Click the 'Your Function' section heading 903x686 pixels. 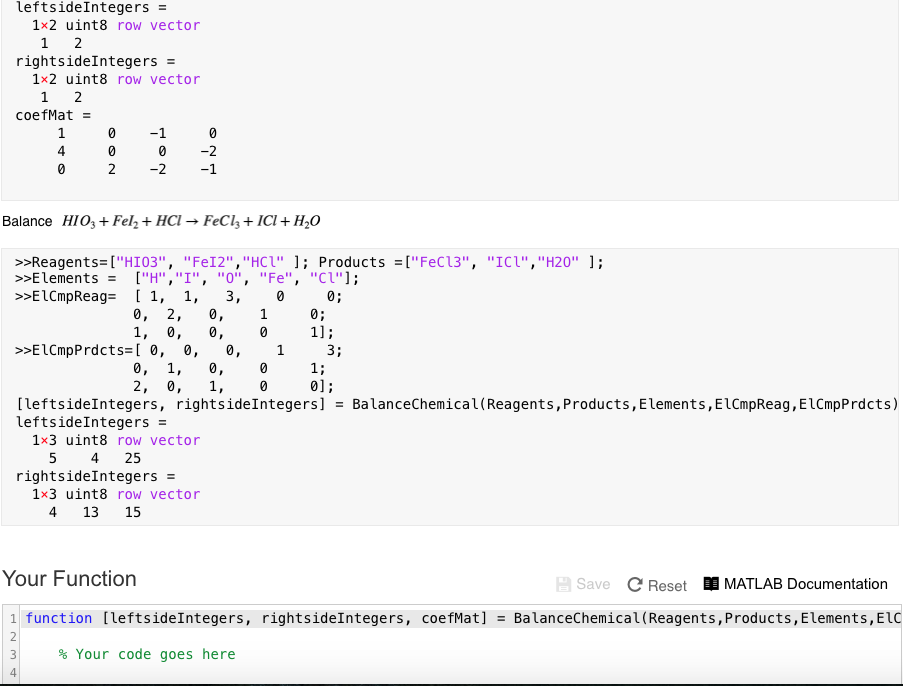point(70,578)
